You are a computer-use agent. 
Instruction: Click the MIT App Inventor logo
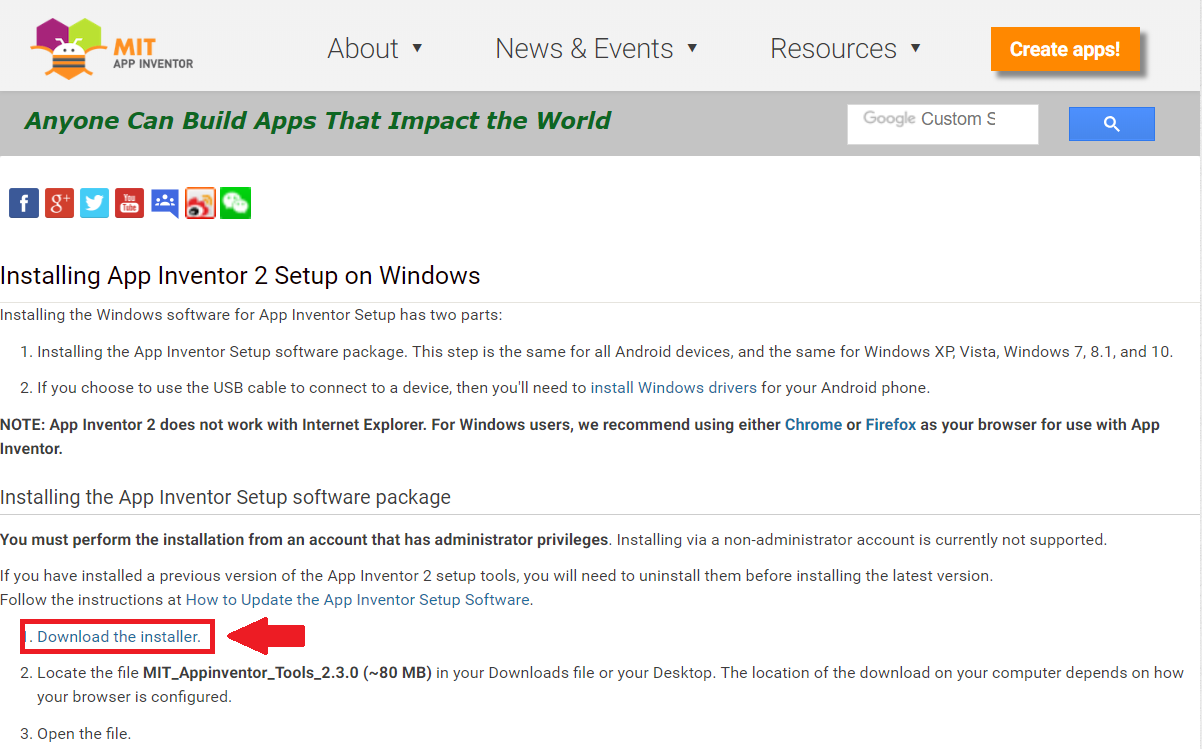110,45
